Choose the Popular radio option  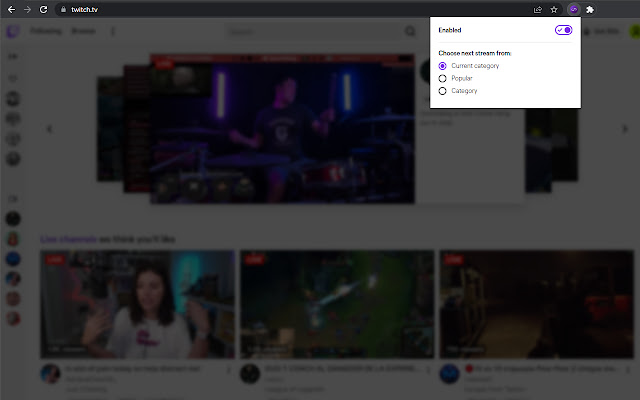pyautogui.click(x=442, y=78)
